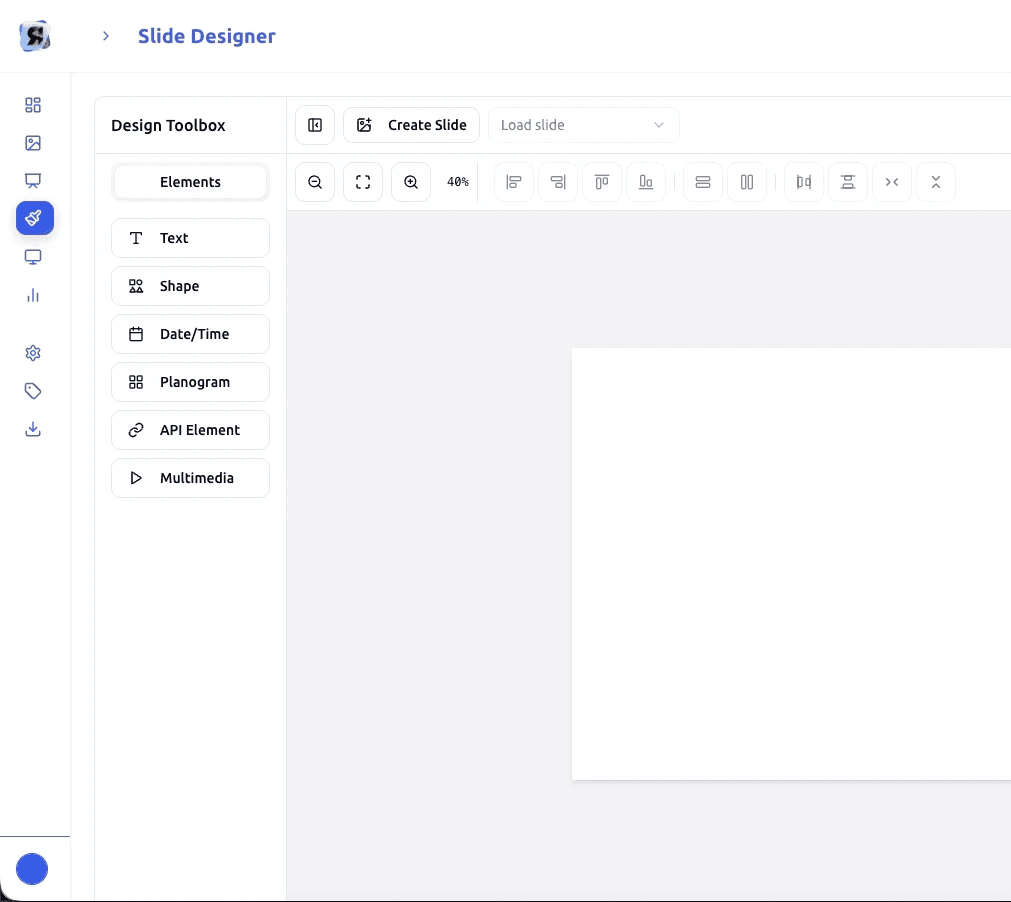Image resolution: width=1011 pixels, height=902 pixels.
Task: Center elements vertically in the slide
Action: 847,181
